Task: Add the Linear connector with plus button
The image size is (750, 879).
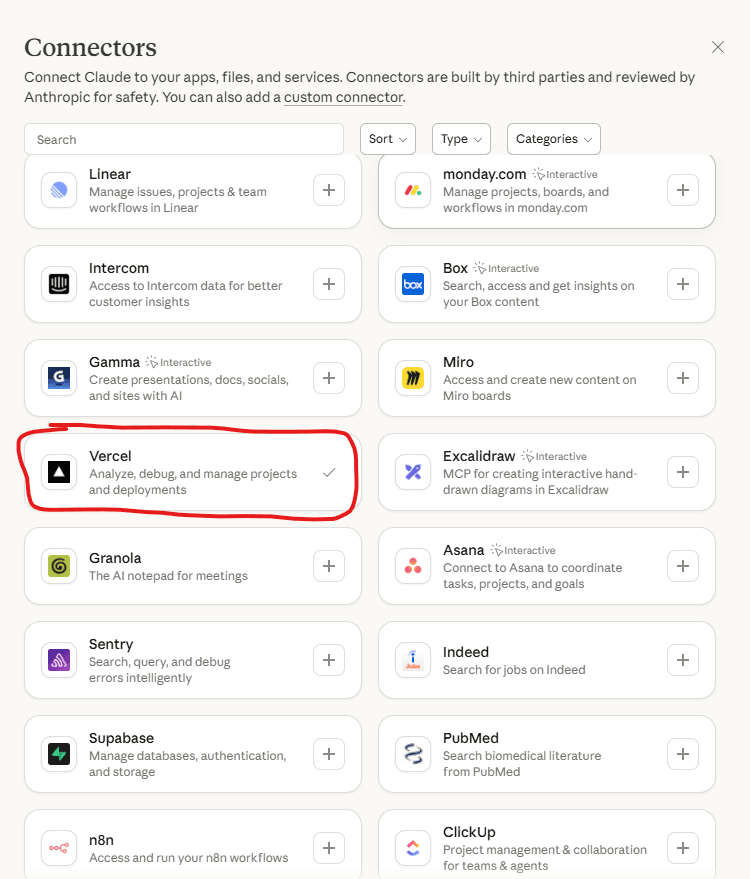Action: [329, 190]
